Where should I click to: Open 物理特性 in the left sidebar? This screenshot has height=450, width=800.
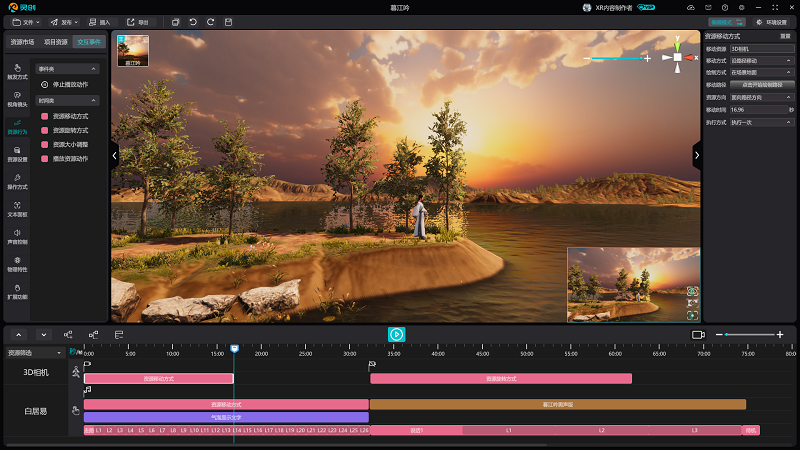(x=17, y=264)
